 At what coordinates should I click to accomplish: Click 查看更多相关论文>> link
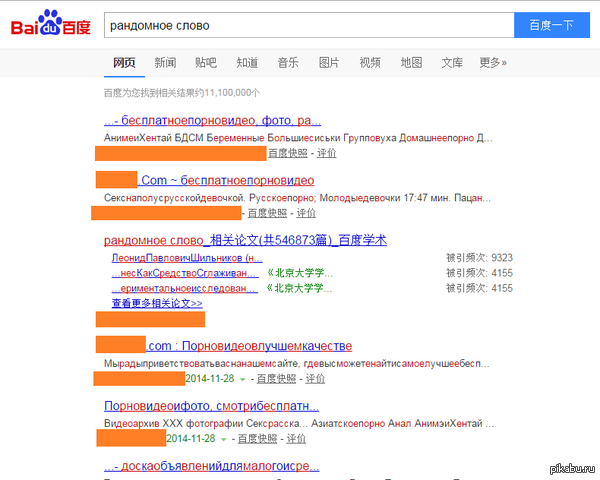pyautogui.click(x=157, y=304)
